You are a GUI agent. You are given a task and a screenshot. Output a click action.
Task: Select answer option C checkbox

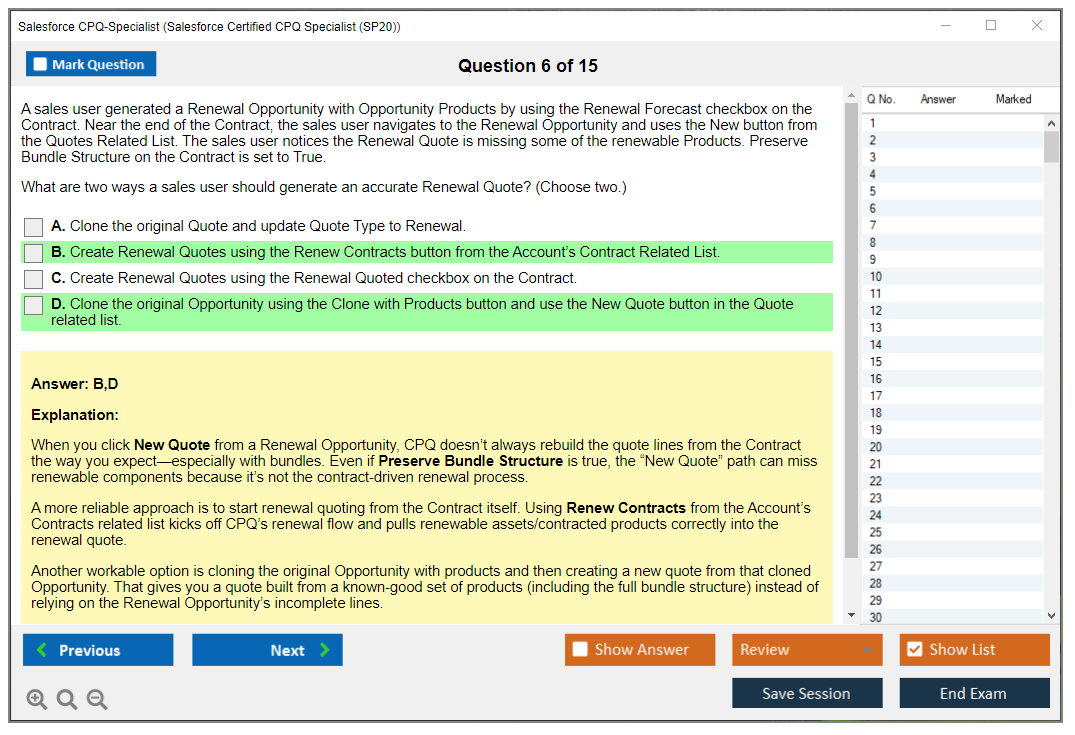(33, 279)
